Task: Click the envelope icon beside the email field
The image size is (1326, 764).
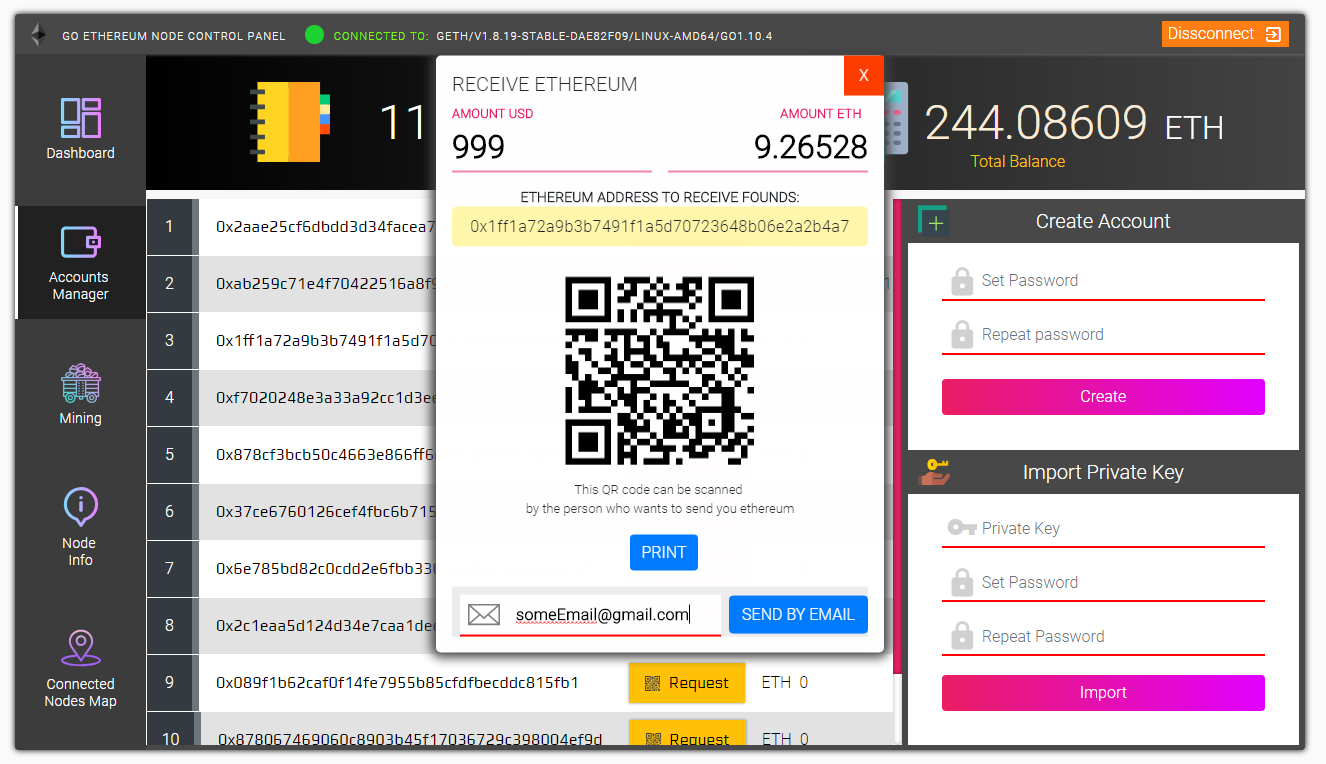Action: pos(484,615)
